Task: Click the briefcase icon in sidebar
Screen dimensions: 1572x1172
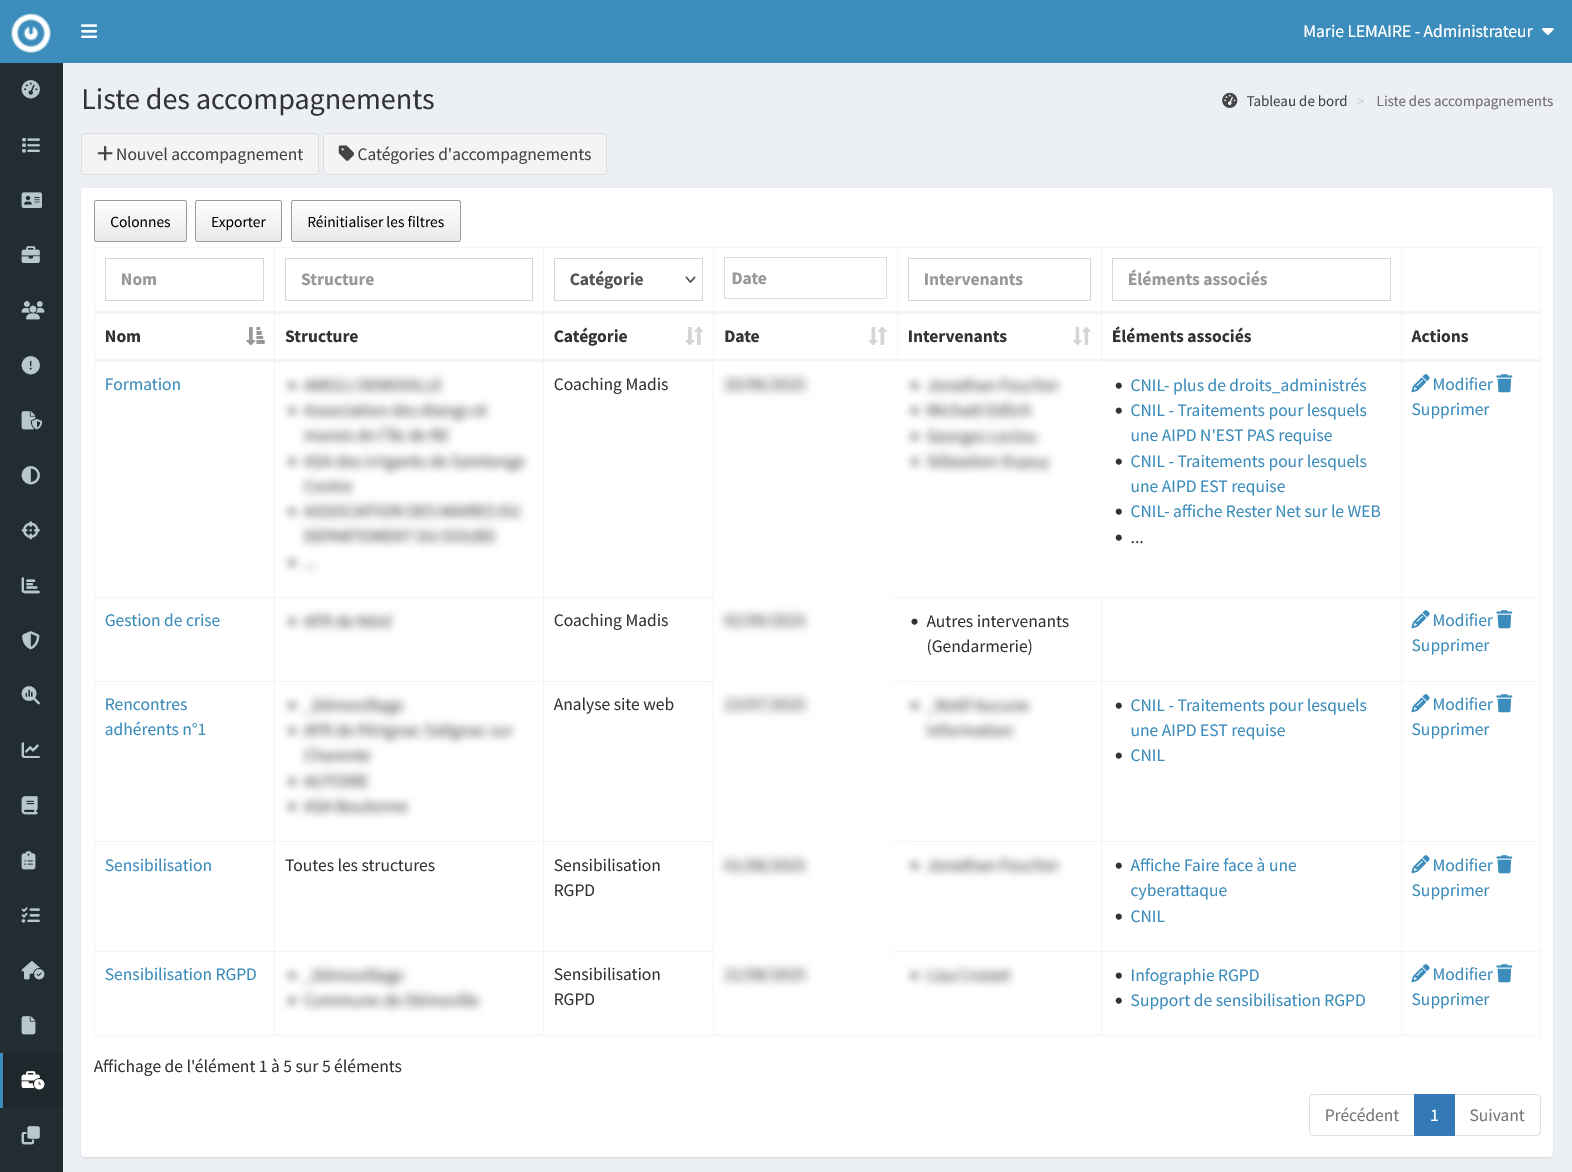Action: (x=31, y=255)
